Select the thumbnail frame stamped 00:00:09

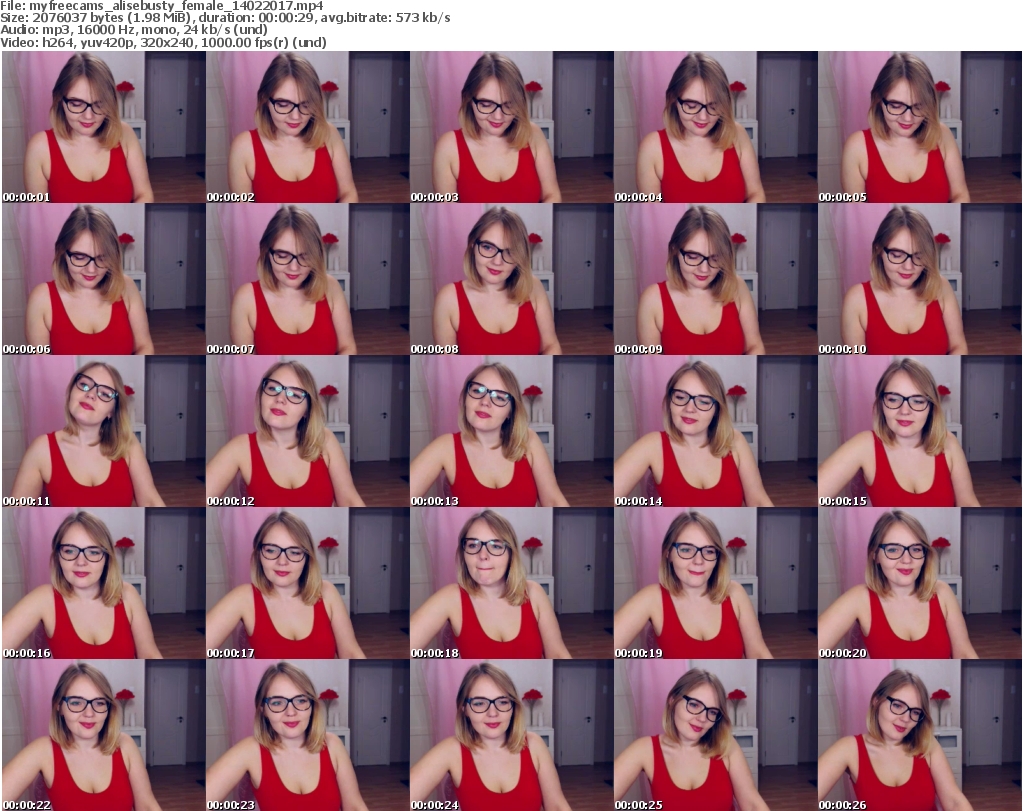(x=715, y=279)
